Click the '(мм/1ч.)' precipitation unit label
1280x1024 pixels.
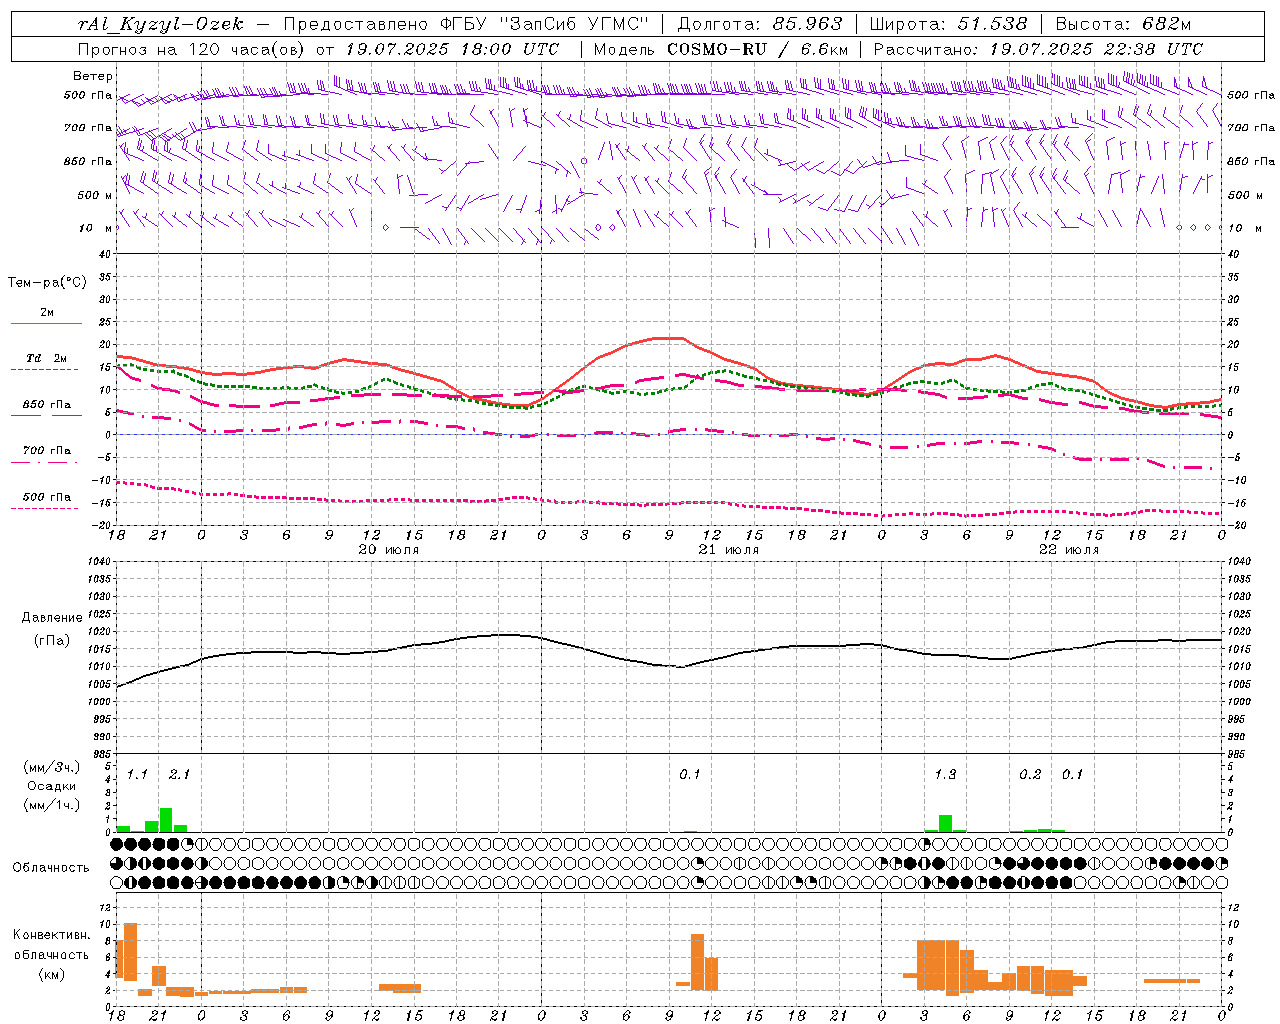pyautogui.click(x=50, y=805)
